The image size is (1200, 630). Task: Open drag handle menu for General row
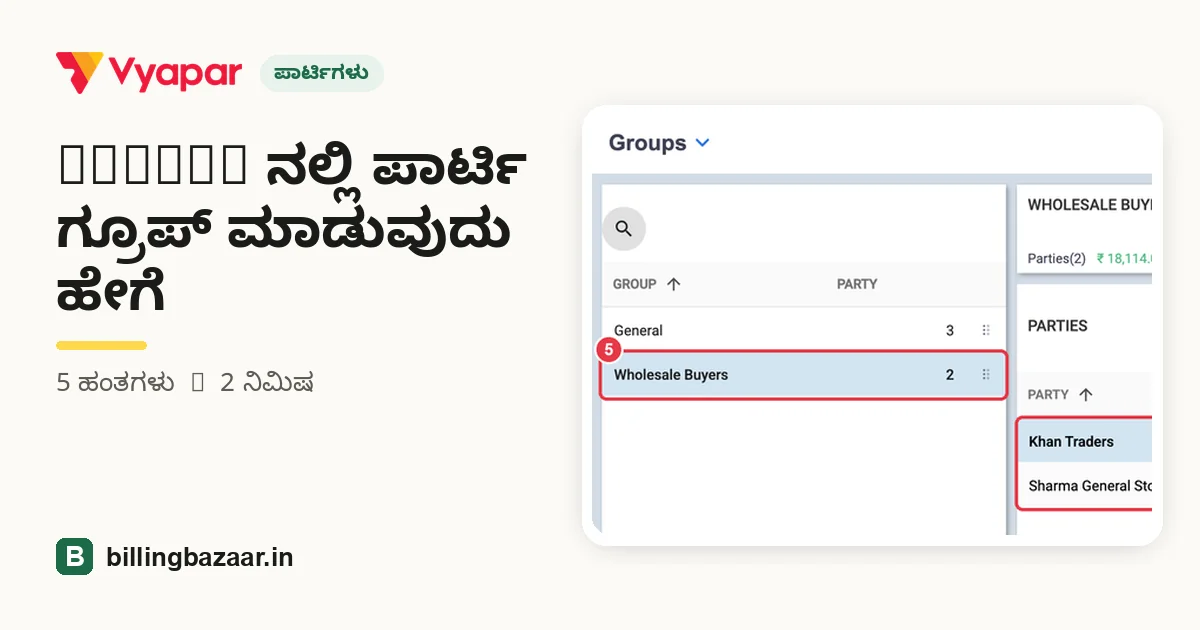pyautogui.click(x=986, y=331)
